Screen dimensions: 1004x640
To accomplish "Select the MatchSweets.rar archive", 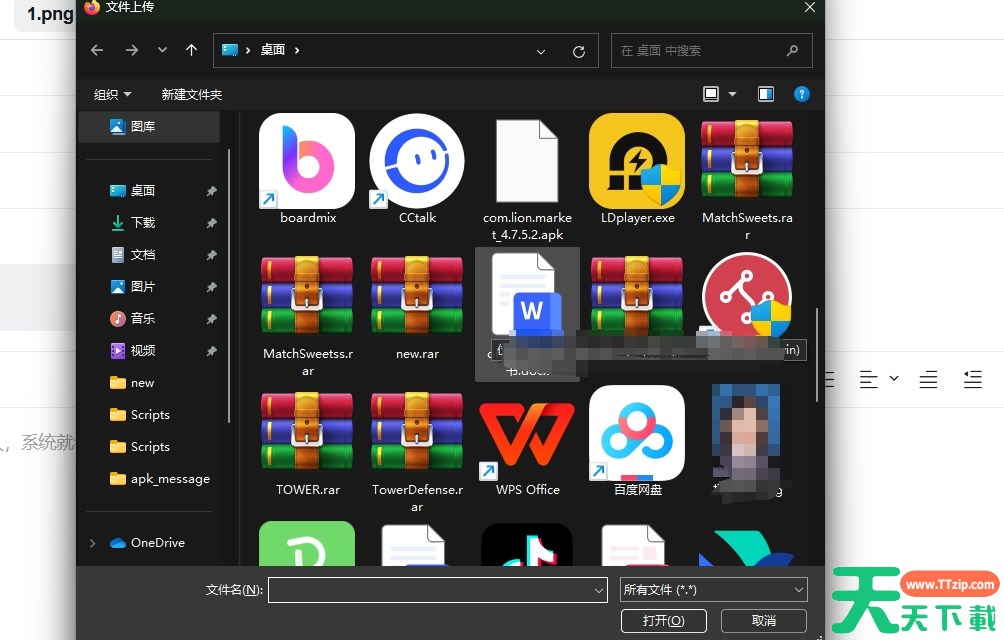I will 746,161.
